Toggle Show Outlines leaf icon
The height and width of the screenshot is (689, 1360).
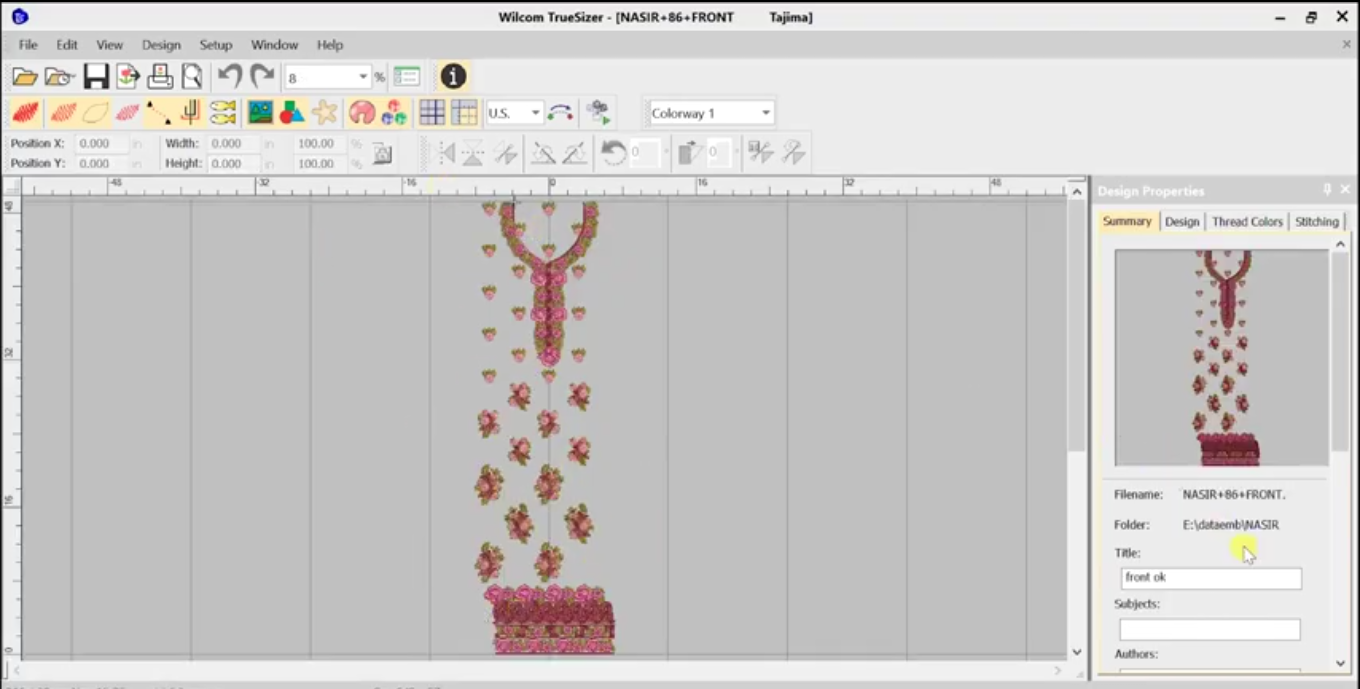(x=95, y=113)
